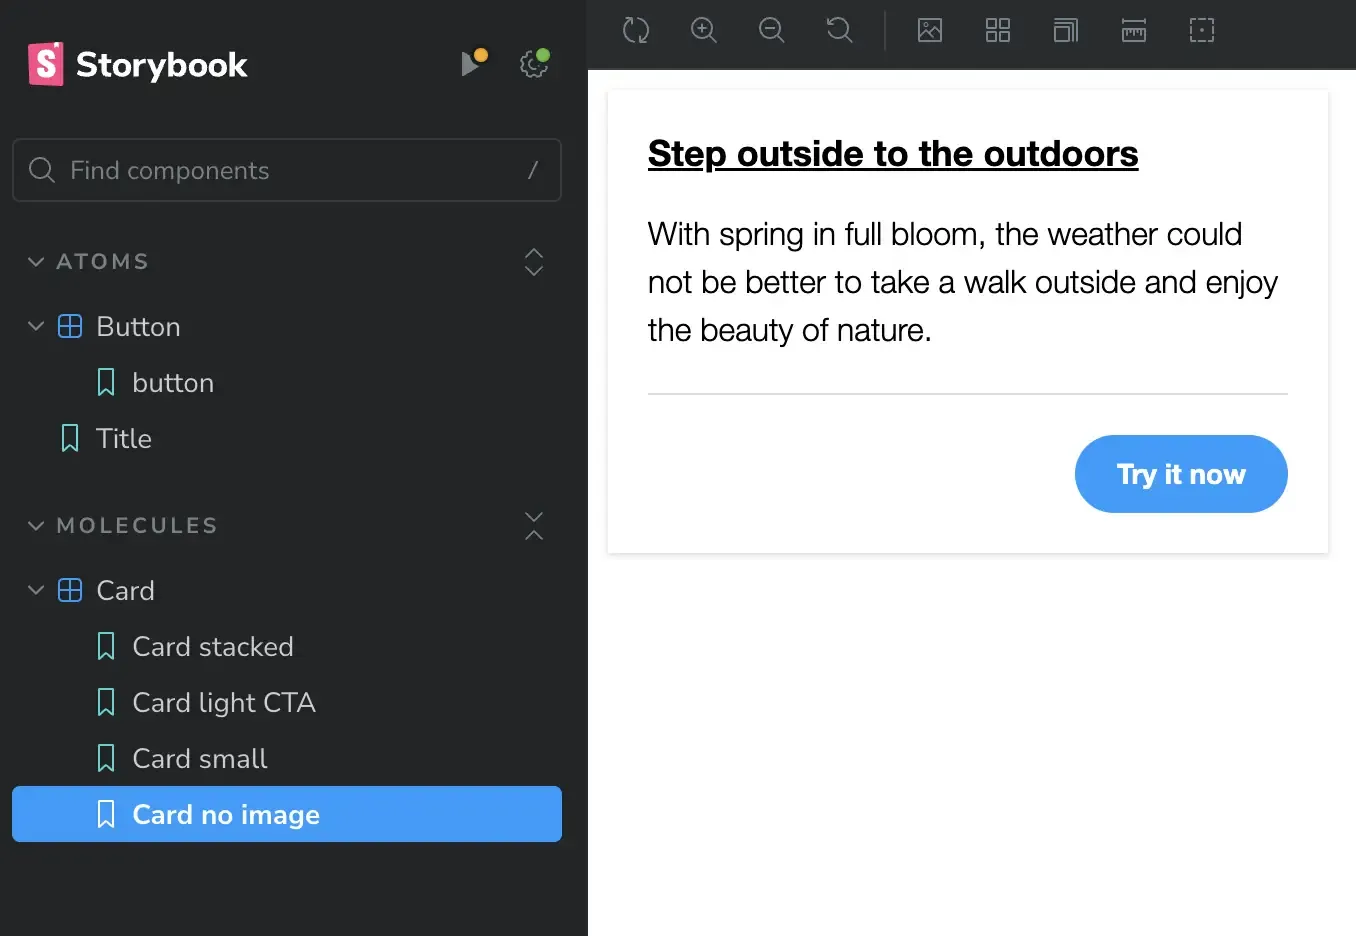Collapse the ATOMS section chevron
1356x936 pixels.
point(36,262)
